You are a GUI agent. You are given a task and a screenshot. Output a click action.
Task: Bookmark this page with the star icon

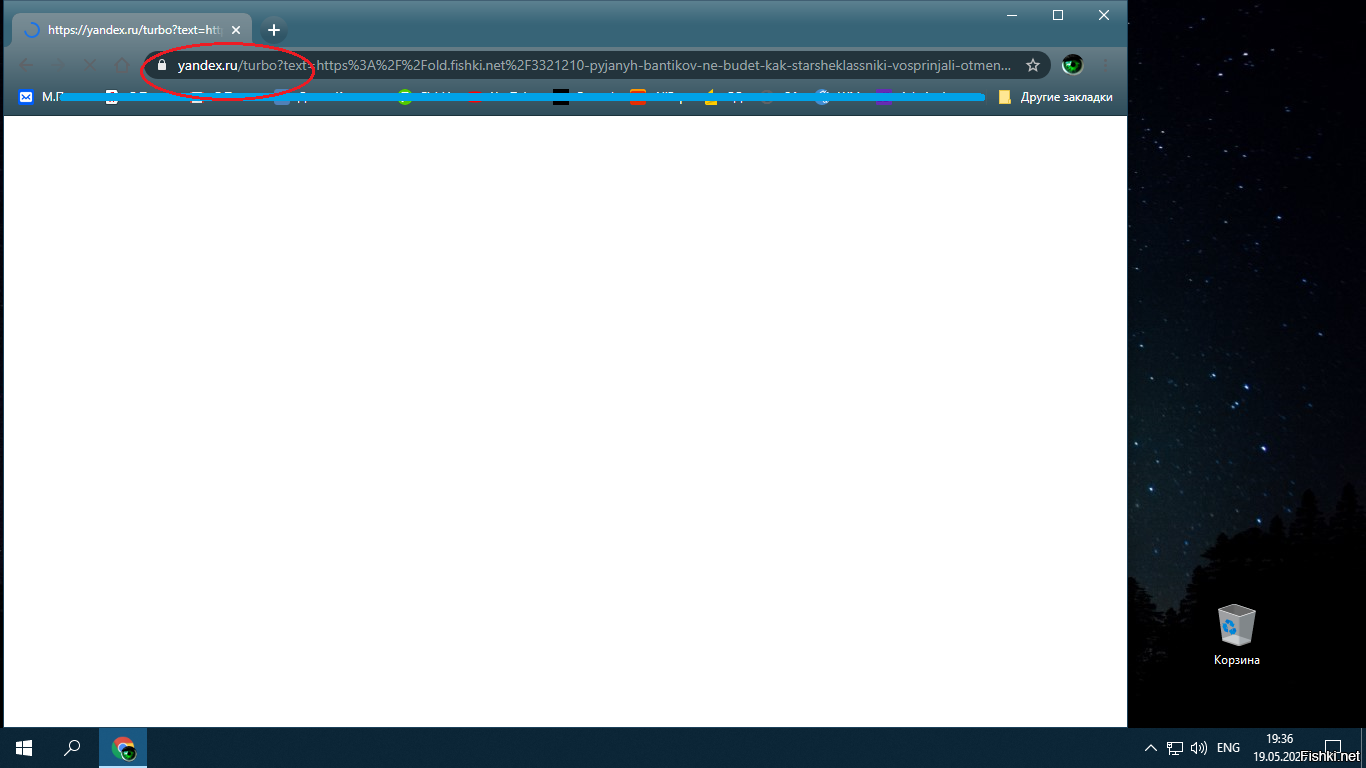[x=1033, y=65]
